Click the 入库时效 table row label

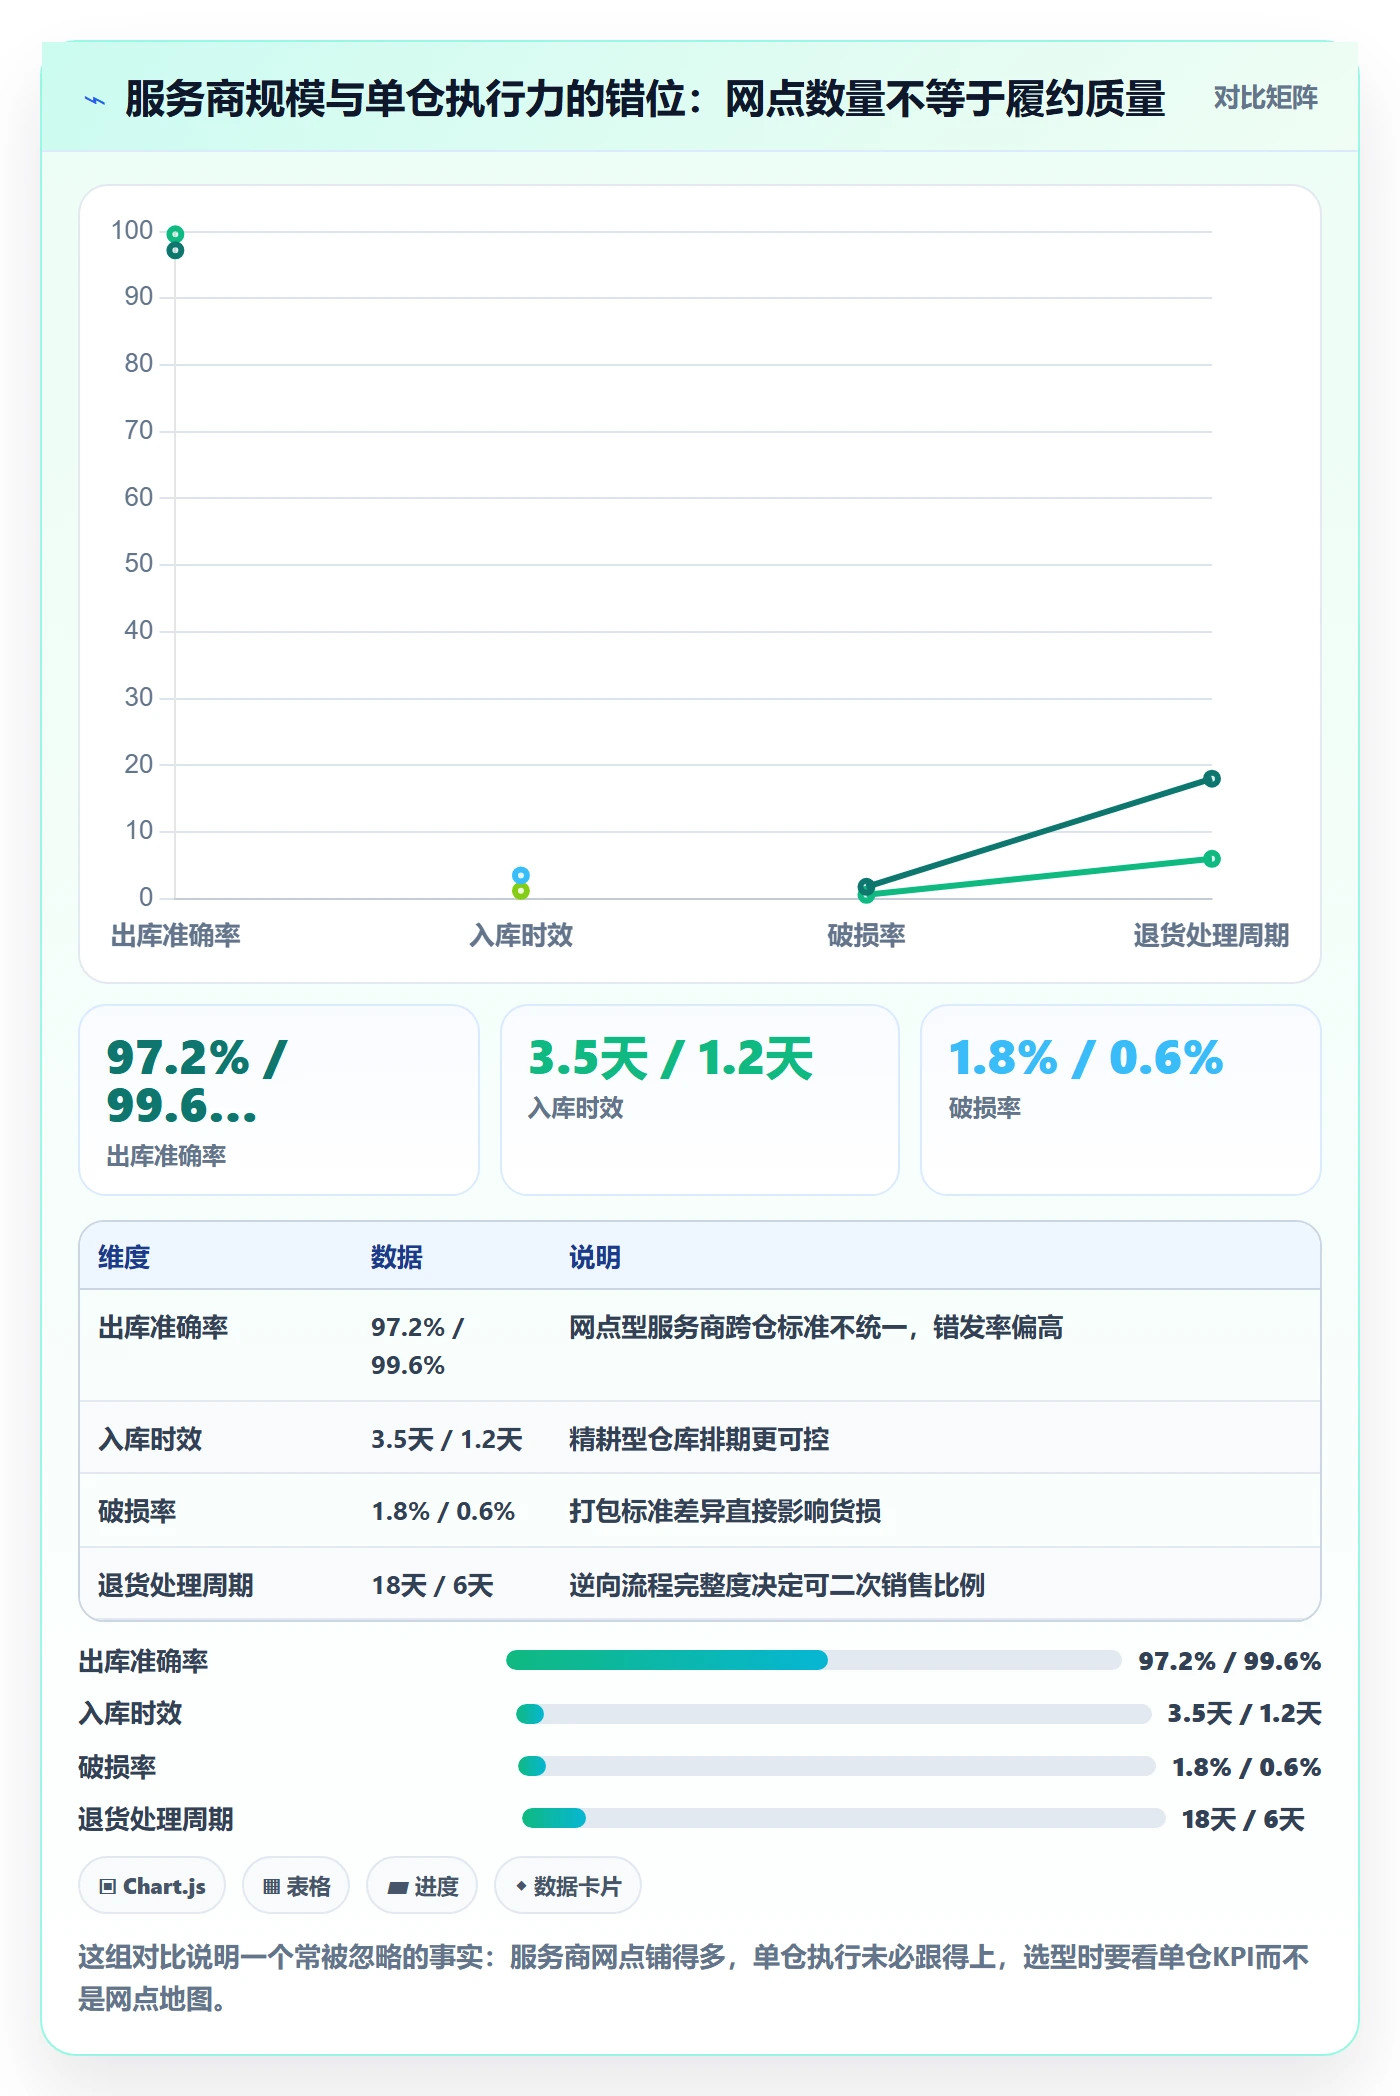click(150, 1439)
